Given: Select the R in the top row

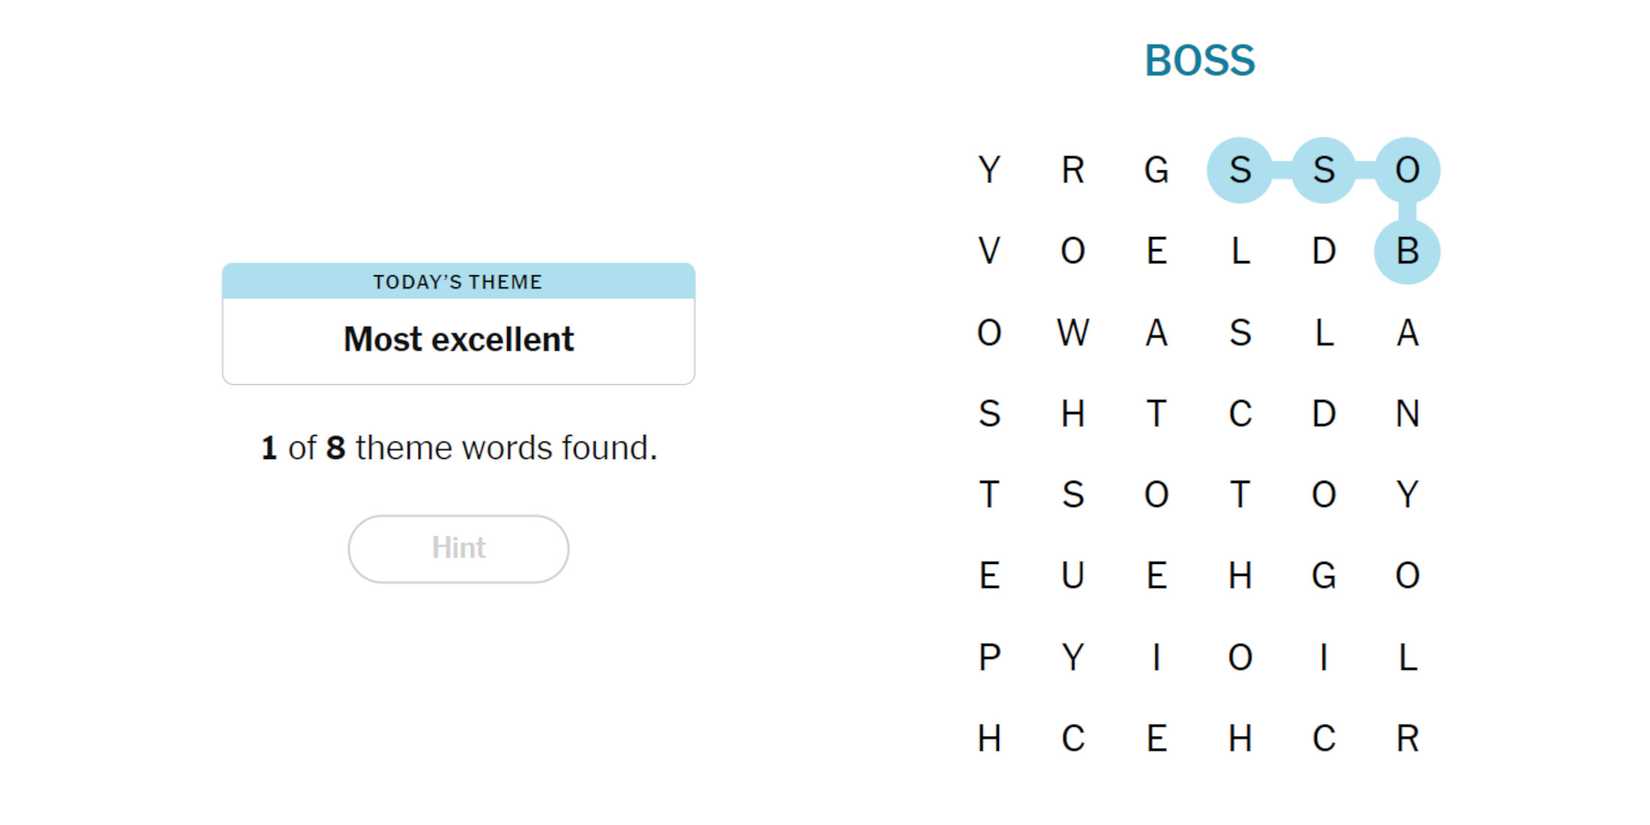Looking at the screenshot, I should pyautogui.click(x=1072, y=170).
